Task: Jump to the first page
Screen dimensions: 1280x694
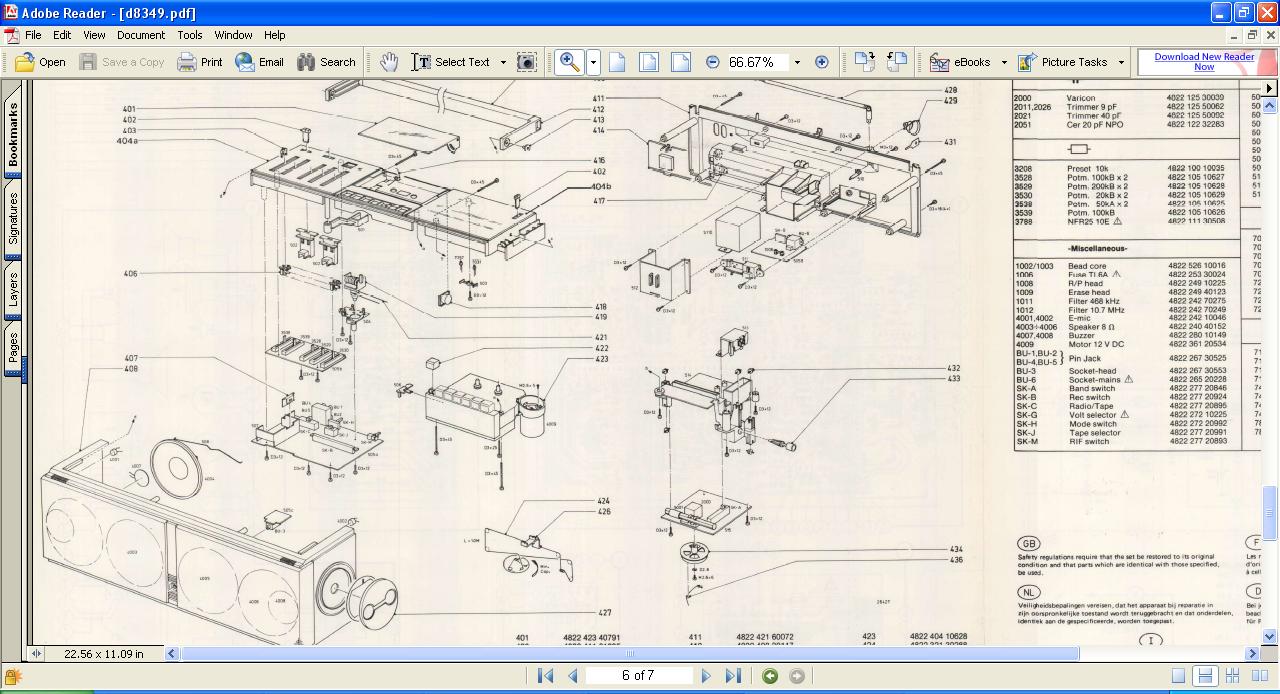Action: [545, 676]
